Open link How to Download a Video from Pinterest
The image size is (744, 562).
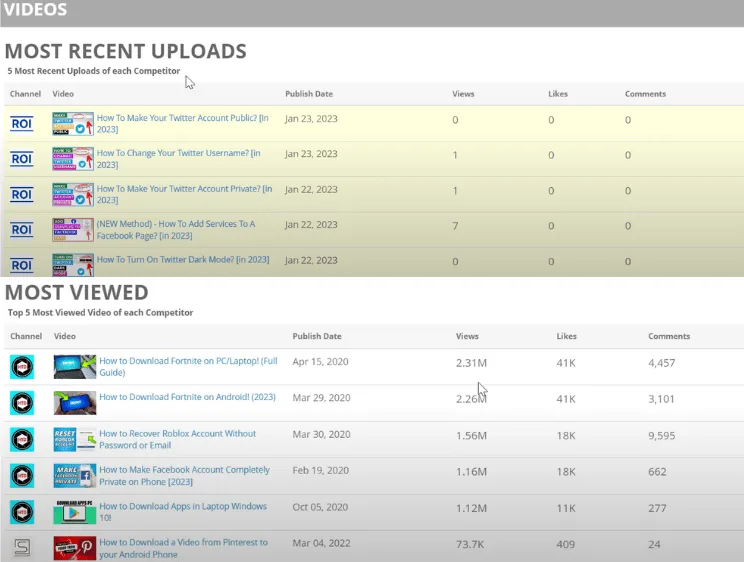[x=184, y=548]
